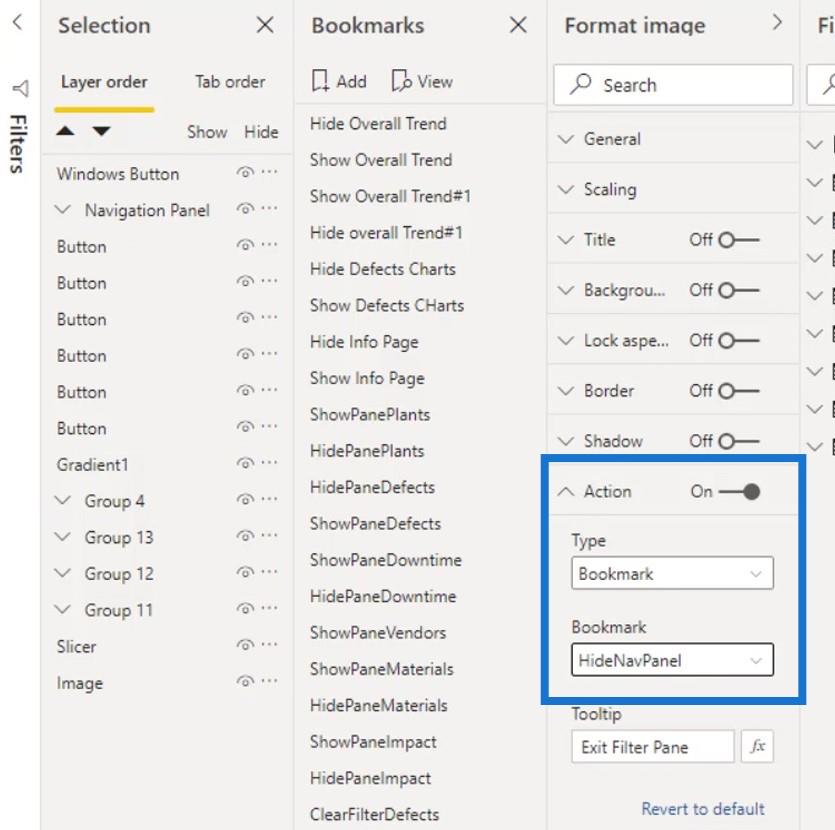Expand the Filters pane with the left arrow
Image resolution: width=835 pixels, height=830 pixels.
click(x=18, y=22)
